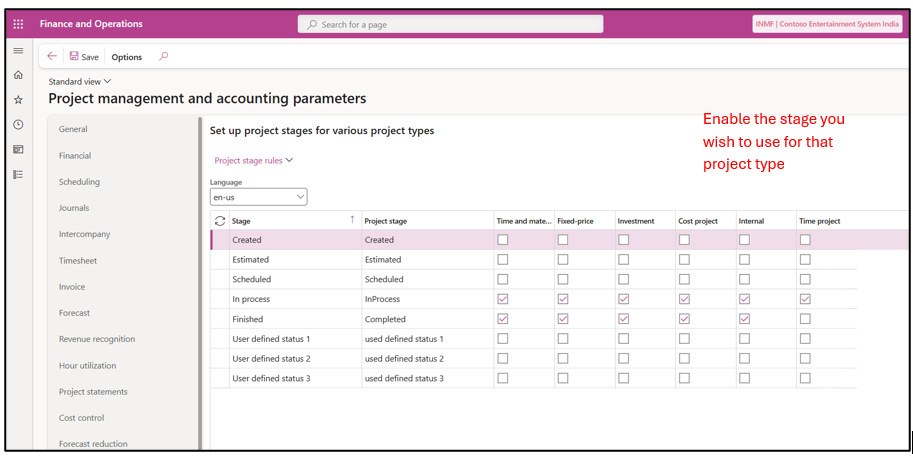Open the Financial tab
Screen dimensions: 913x457
pyautogui.click(x=75, y=155)
